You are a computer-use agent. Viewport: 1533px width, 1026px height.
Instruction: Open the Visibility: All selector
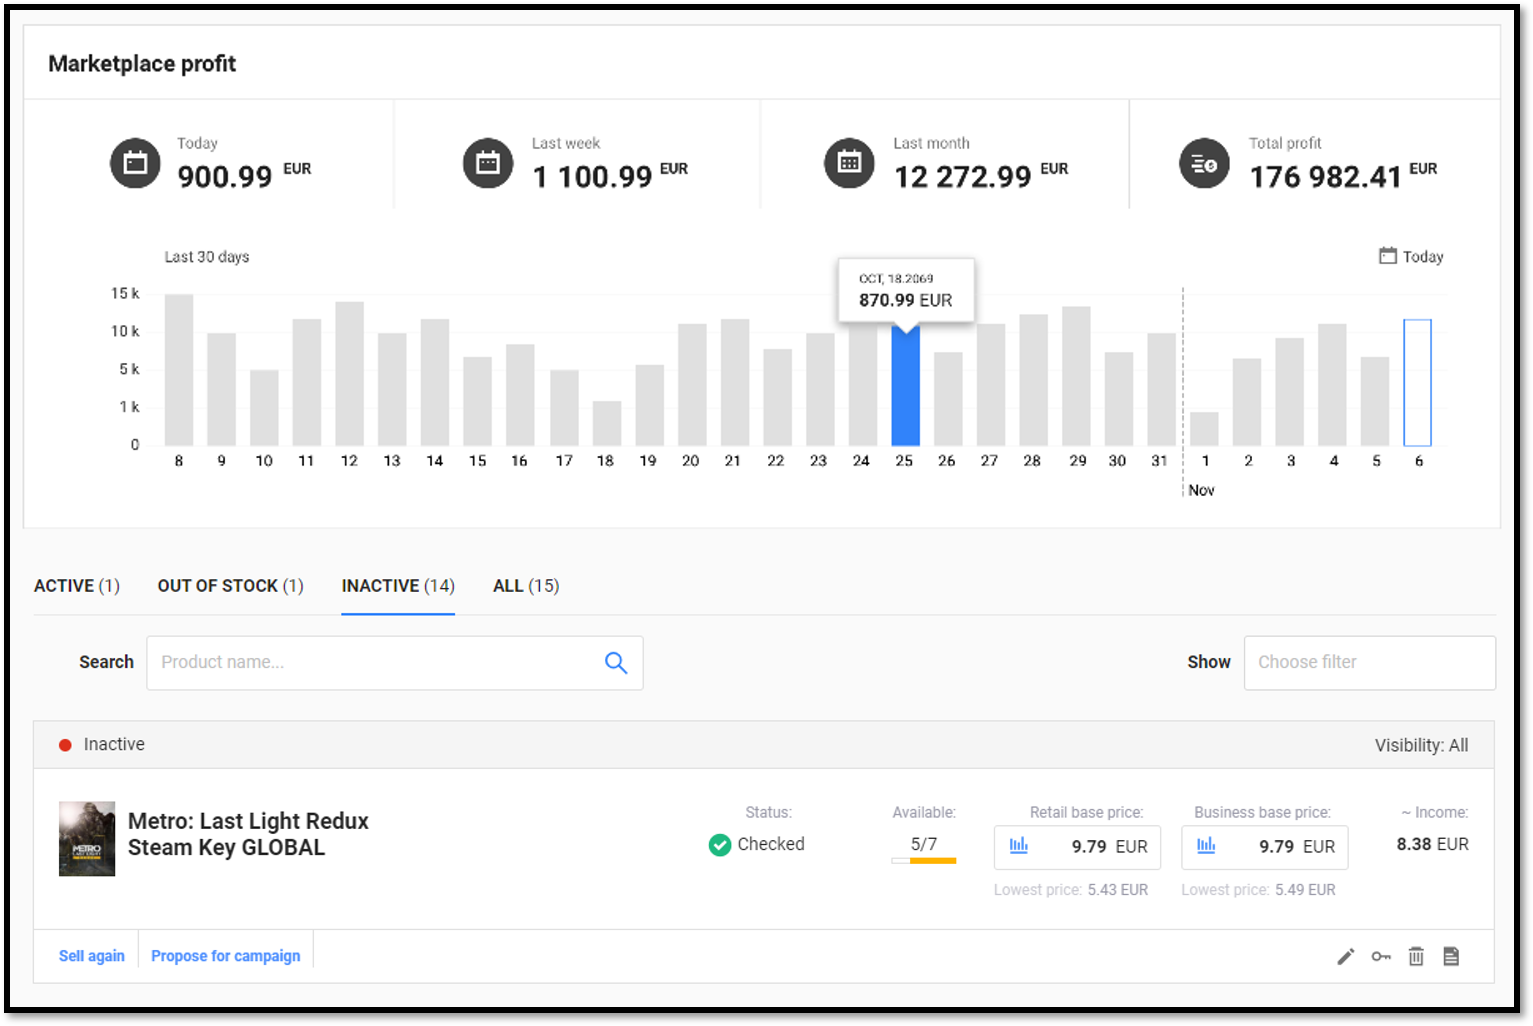[x=1420, y=745]
